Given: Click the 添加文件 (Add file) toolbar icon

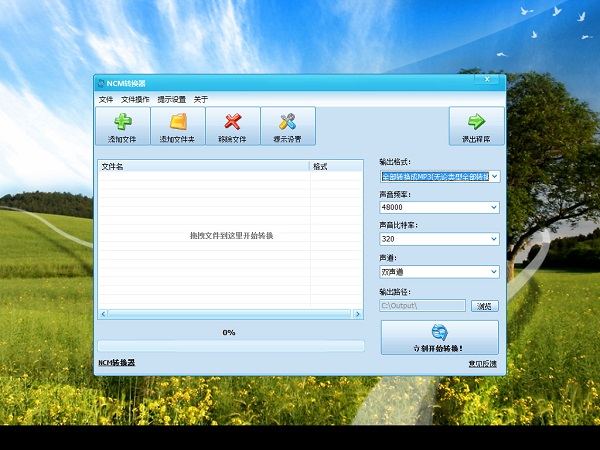Looking at the screenshot, I should point(122,126).
